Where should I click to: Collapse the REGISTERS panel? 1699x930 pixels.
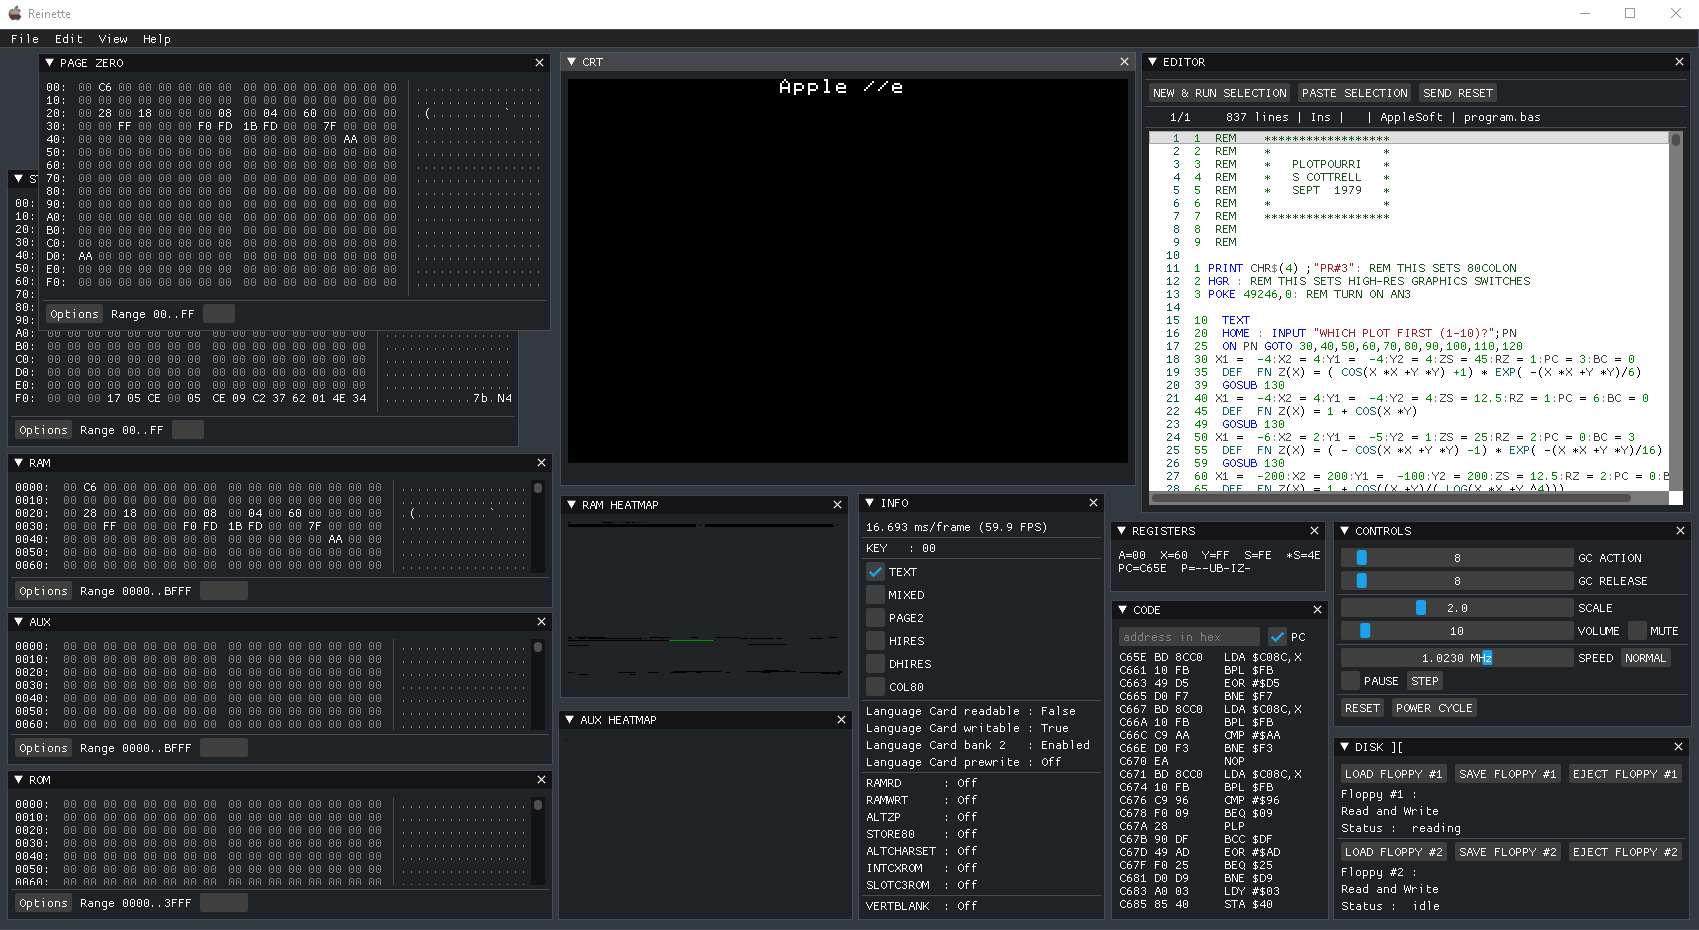coord(1121,531)
